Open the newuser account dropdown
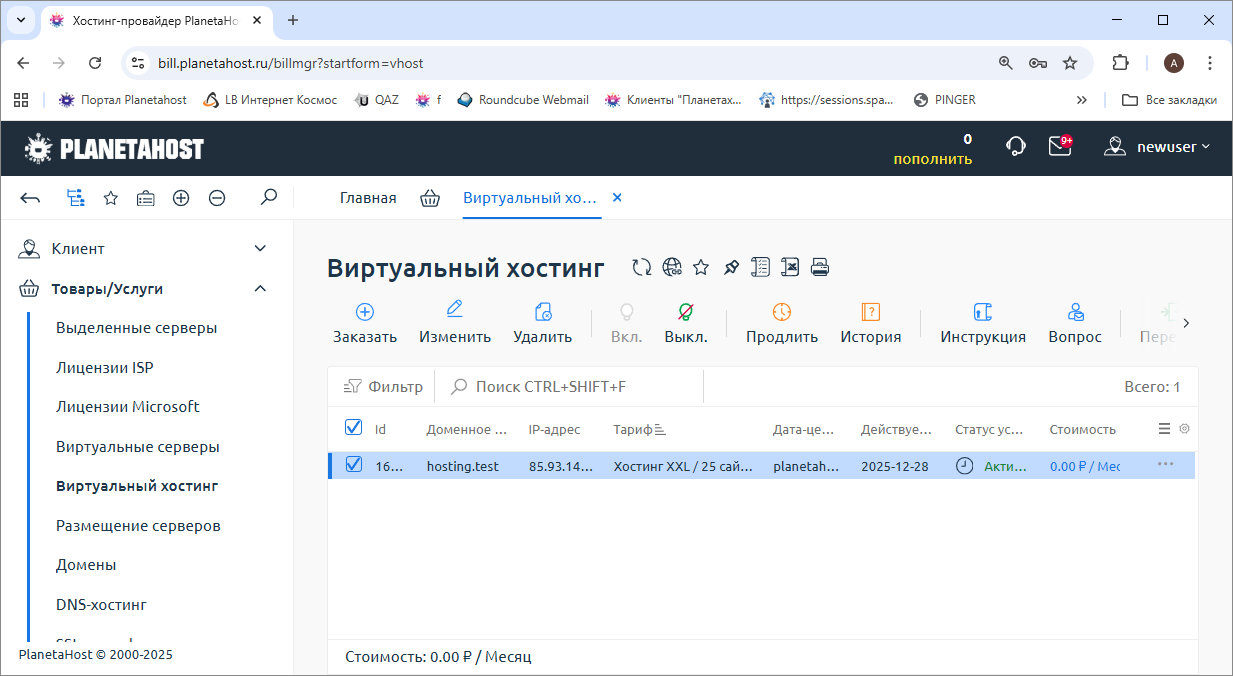The height and width of the screenshot is (676, 1233). [1157, 147]
